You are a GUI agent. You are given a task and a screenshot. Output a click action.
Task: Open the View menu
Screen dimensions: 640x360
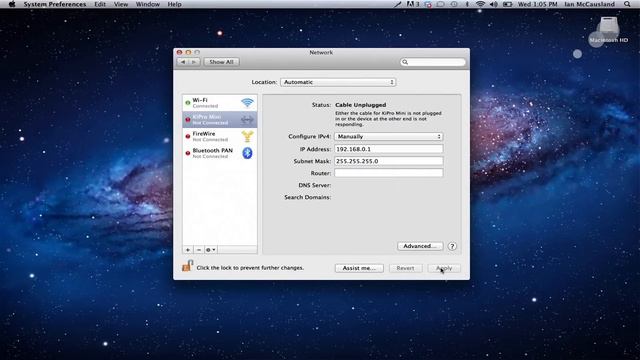(x=121, y=4)
